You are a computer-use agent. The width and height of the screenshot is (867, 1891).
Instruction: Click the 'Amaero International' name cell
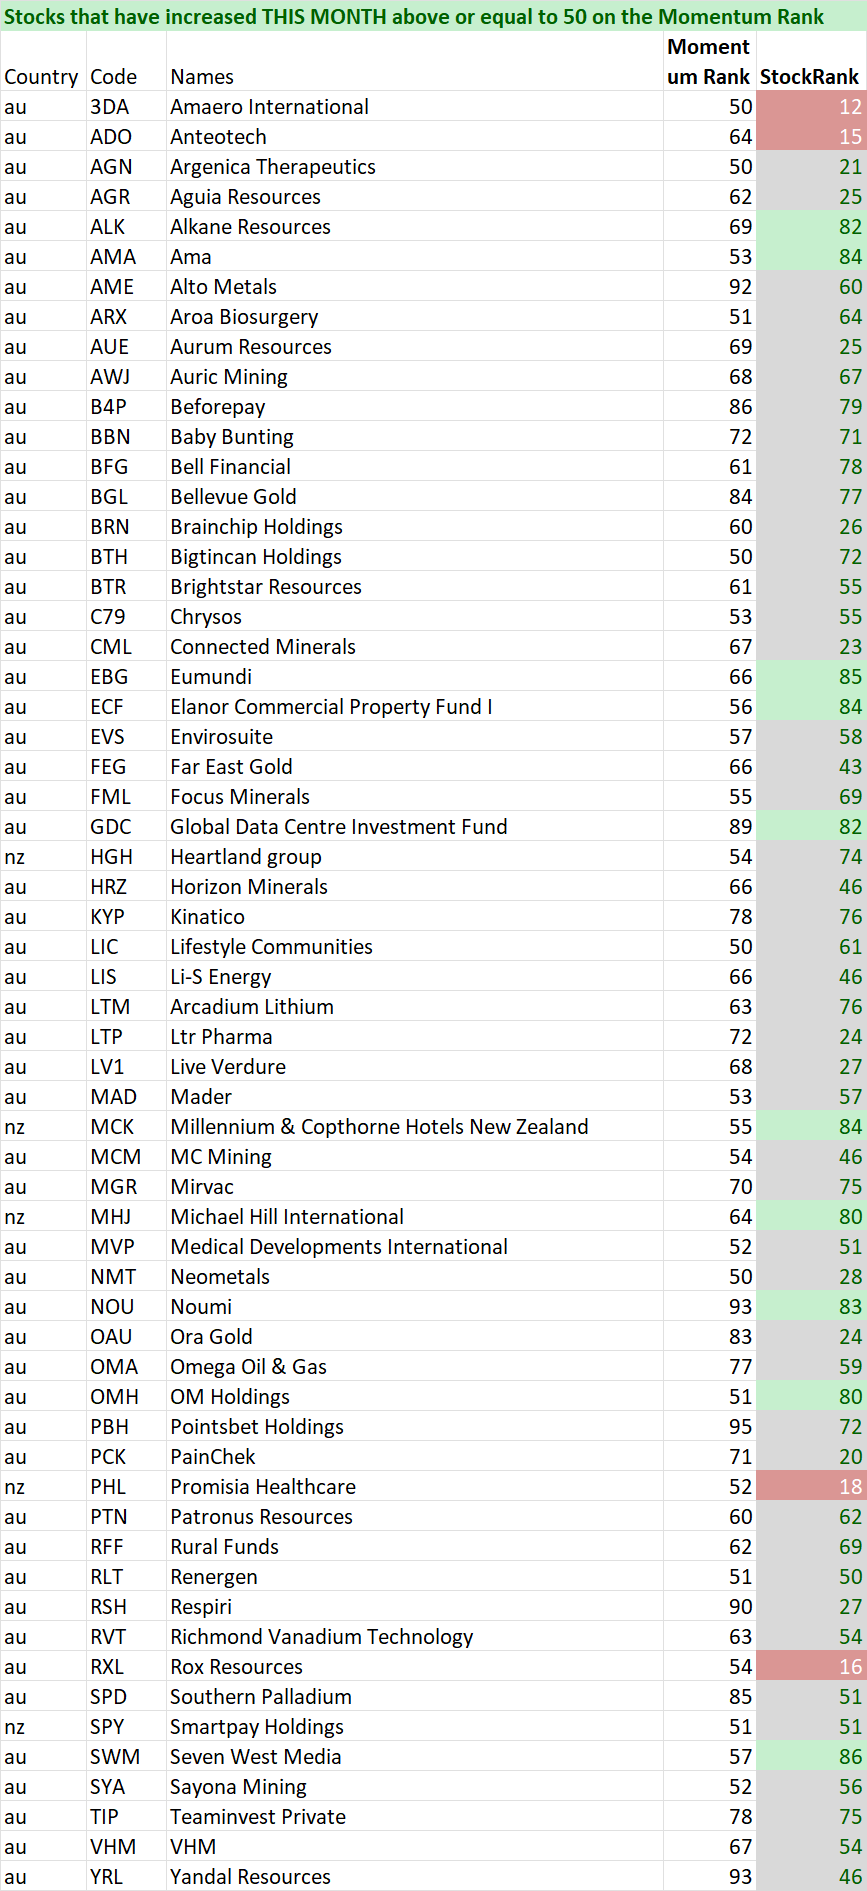click(414, 106)
